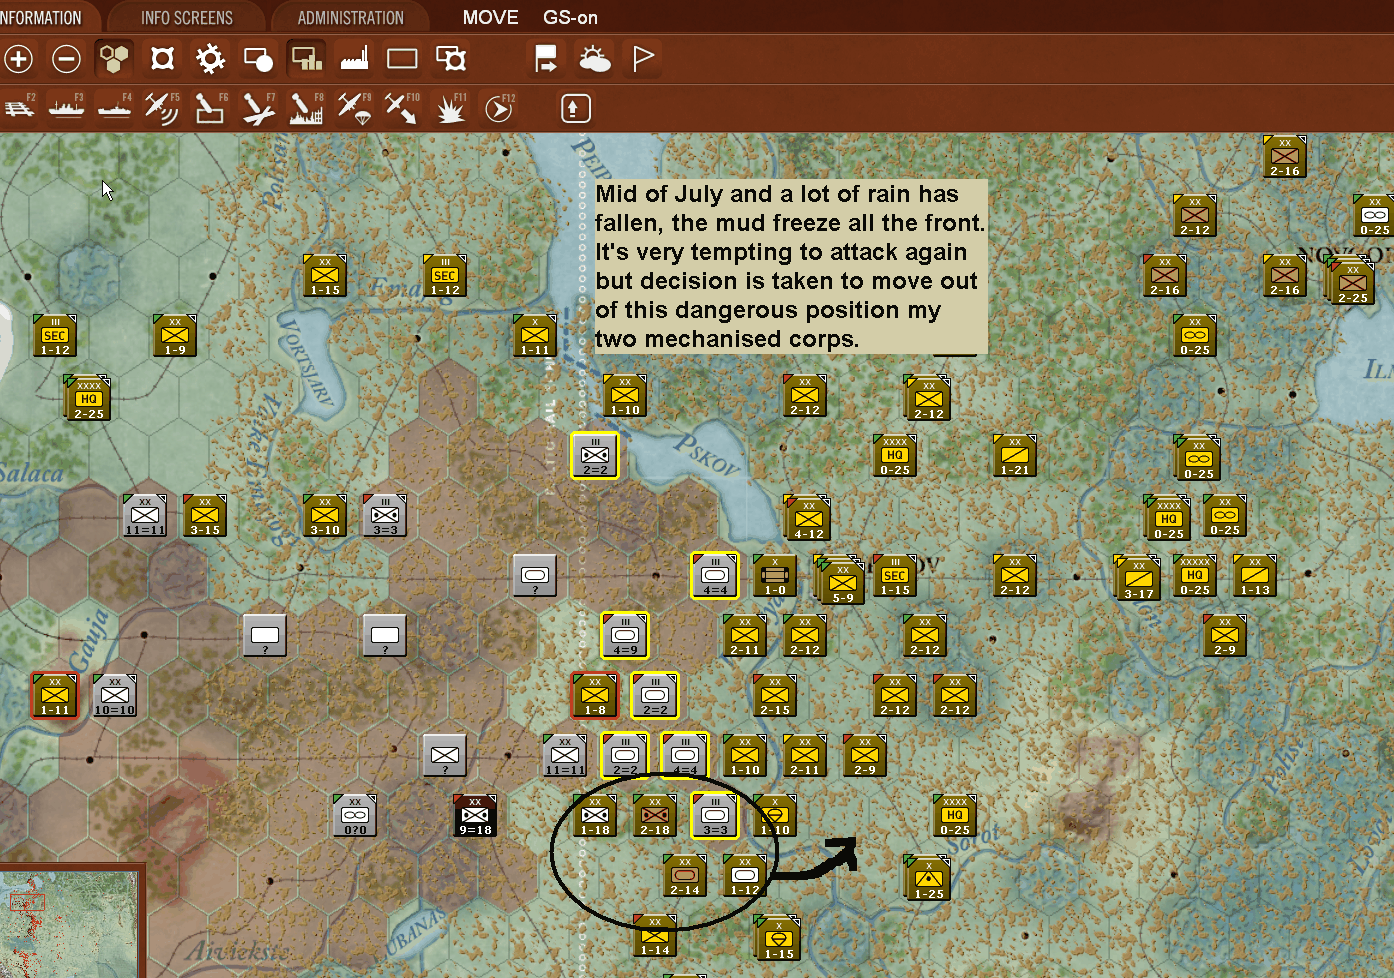The height and width of the screenshot is (978, 1394).
Task: Click the GS-on status label
Action: point(570,17)
